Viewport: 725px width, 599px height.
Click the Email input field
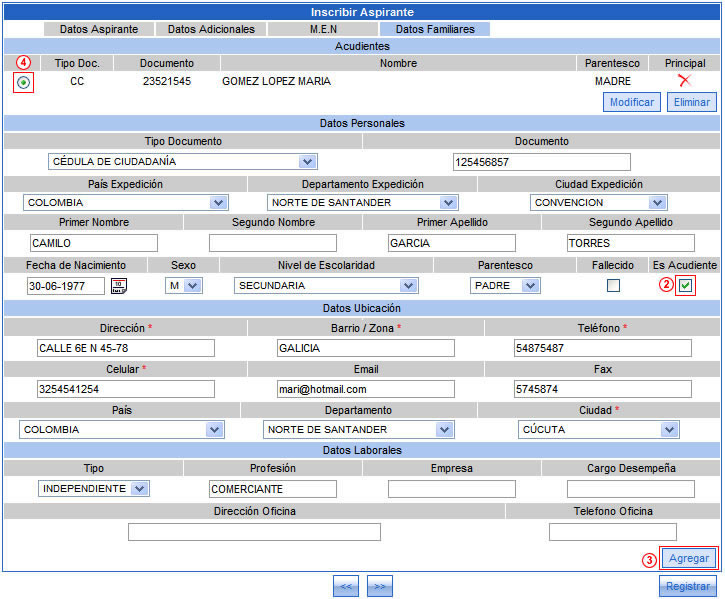365,389
